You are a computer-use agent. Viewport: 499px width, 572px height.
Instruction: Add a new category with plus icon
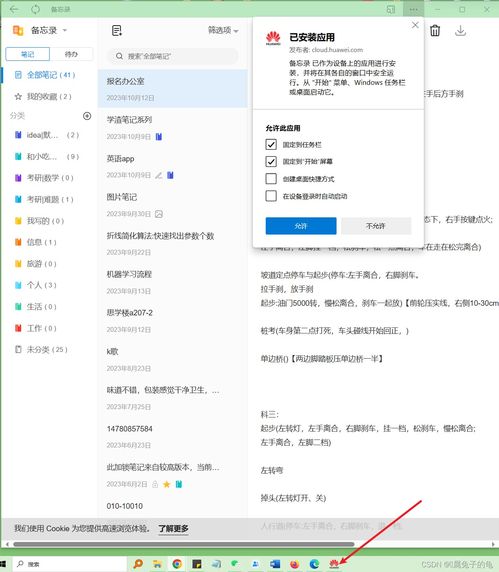[x=87, y=116]
